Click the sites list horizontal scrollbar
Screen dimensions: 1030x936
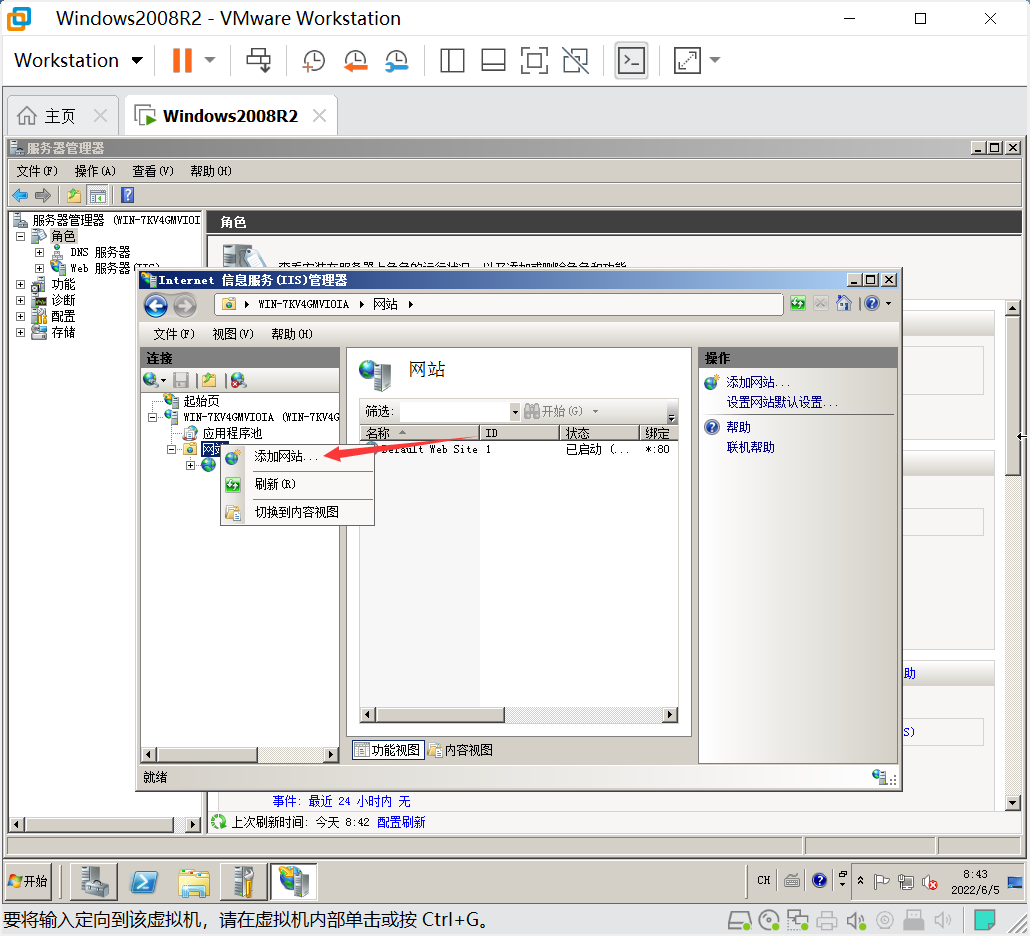coord(519,715)
